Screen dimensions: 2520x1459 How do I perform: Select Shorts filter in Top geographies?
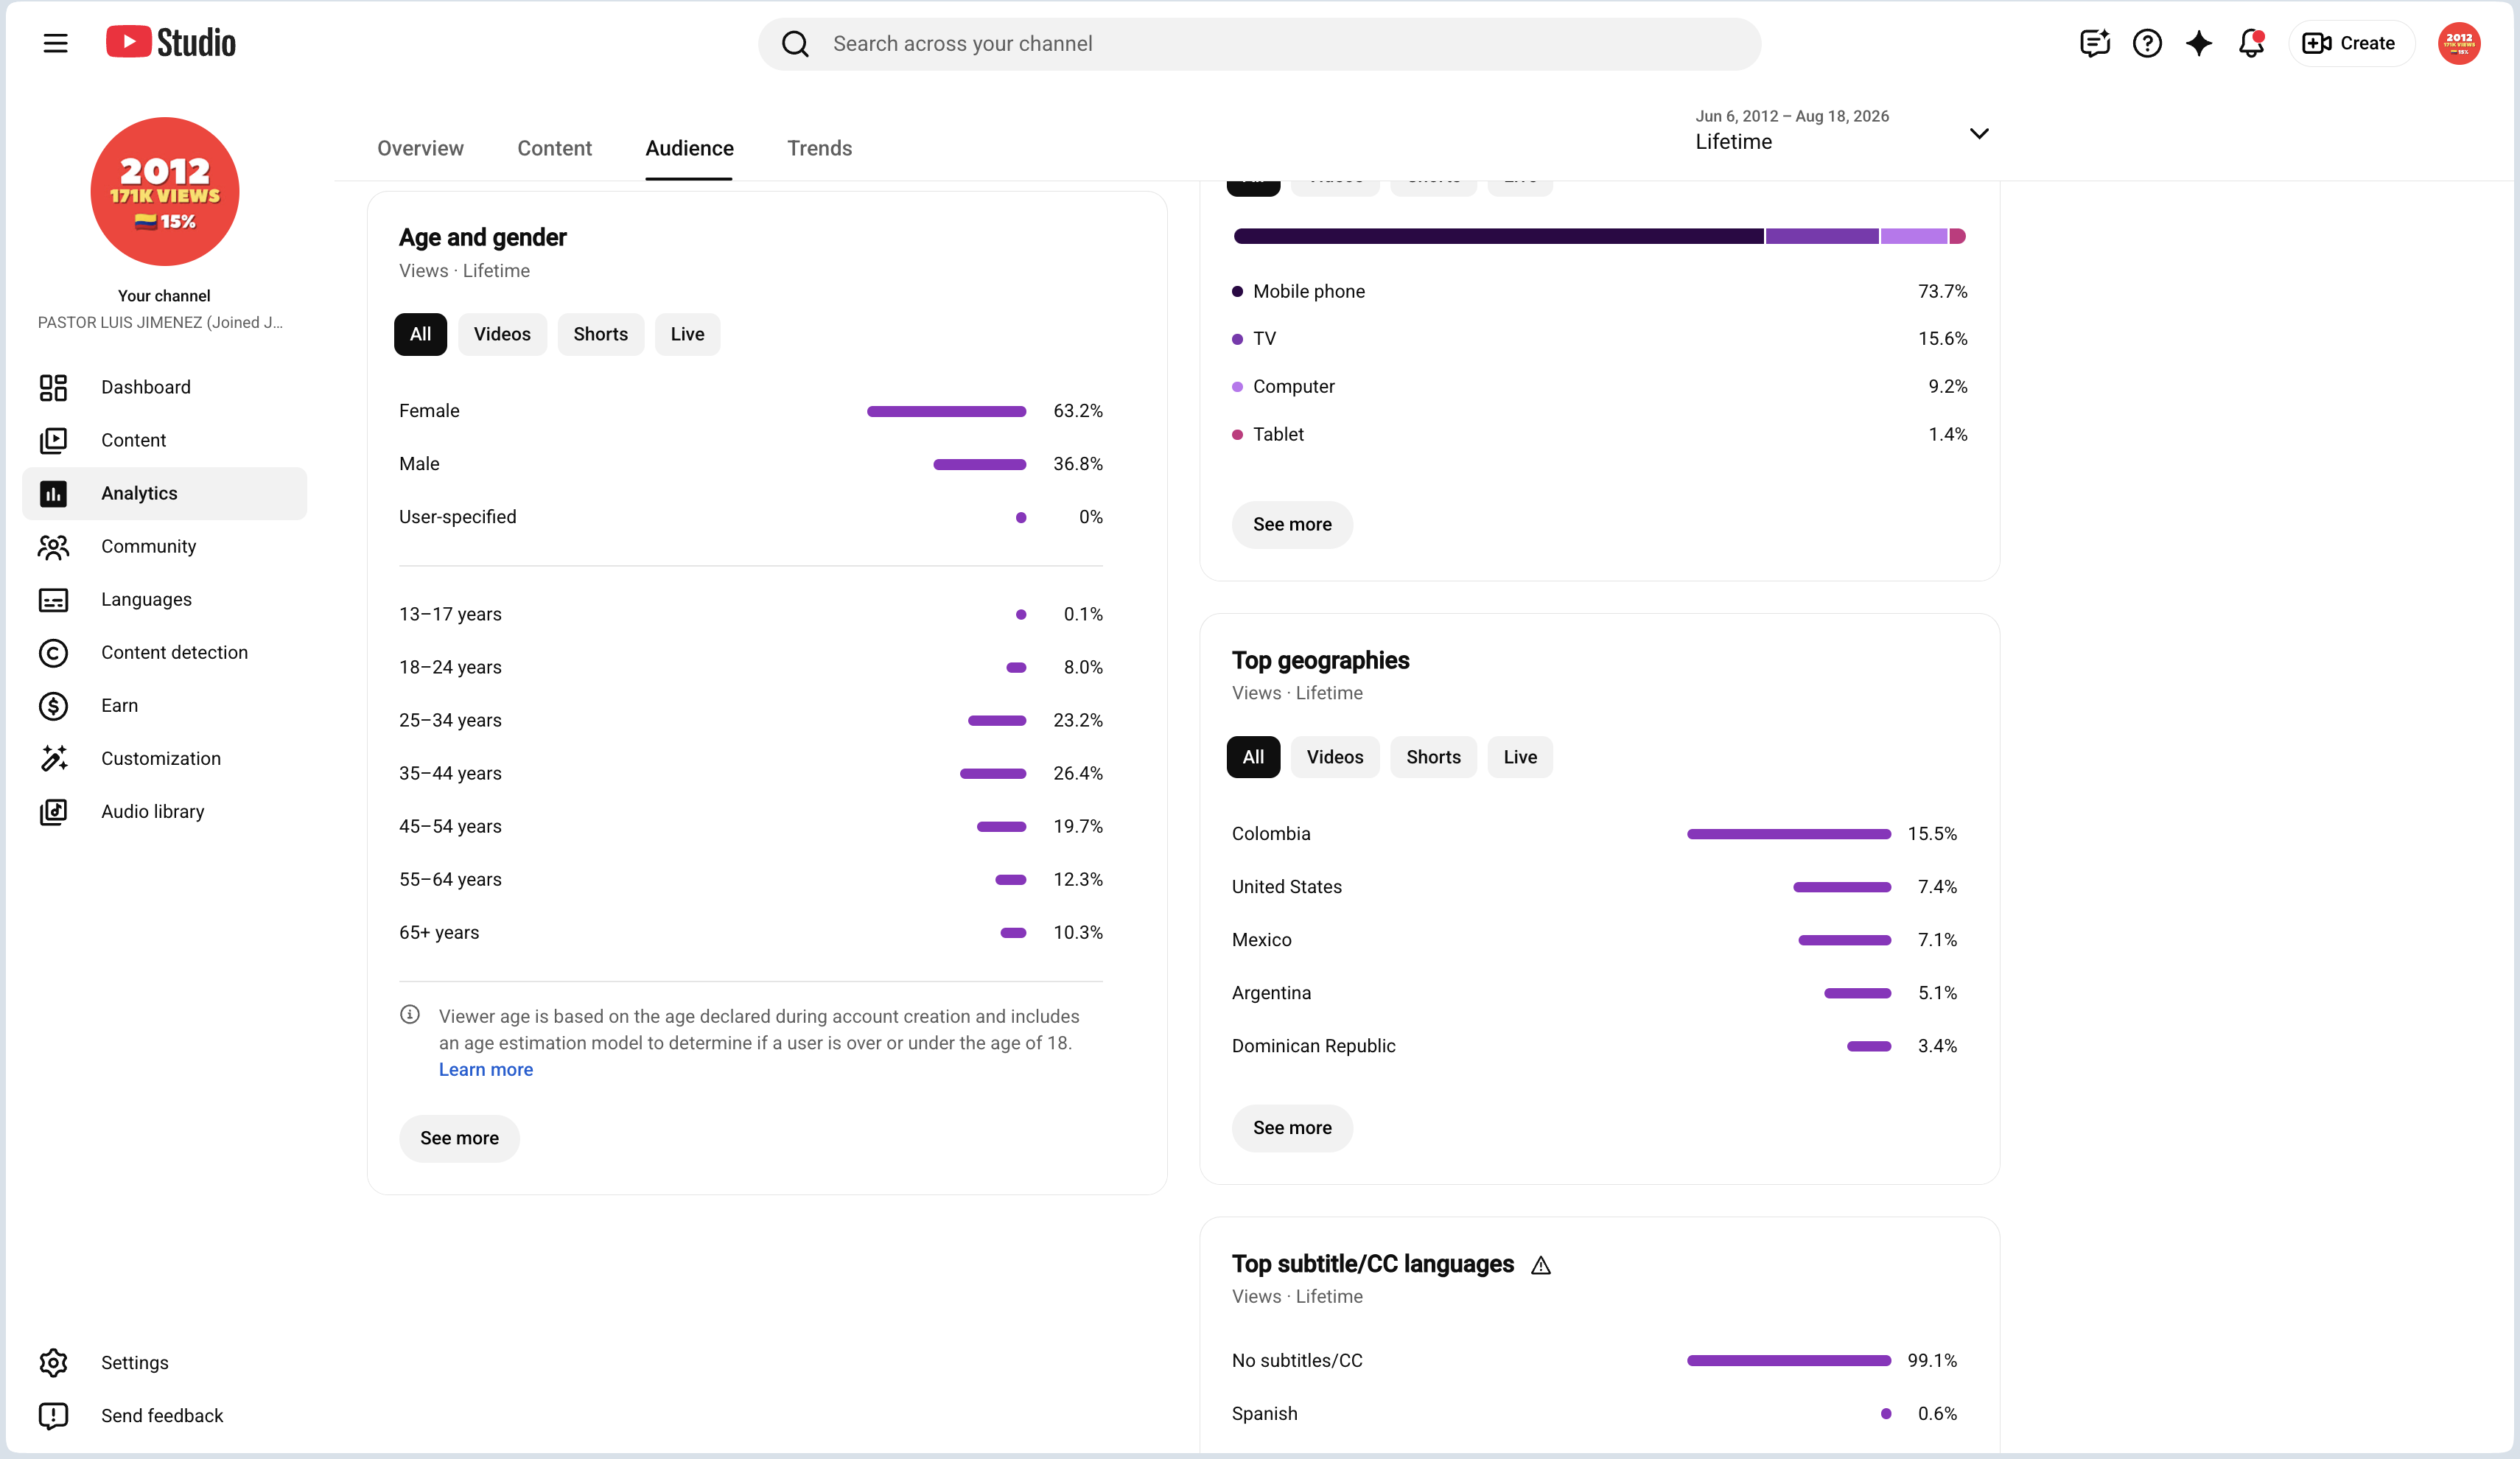(x=1433, y=757)
